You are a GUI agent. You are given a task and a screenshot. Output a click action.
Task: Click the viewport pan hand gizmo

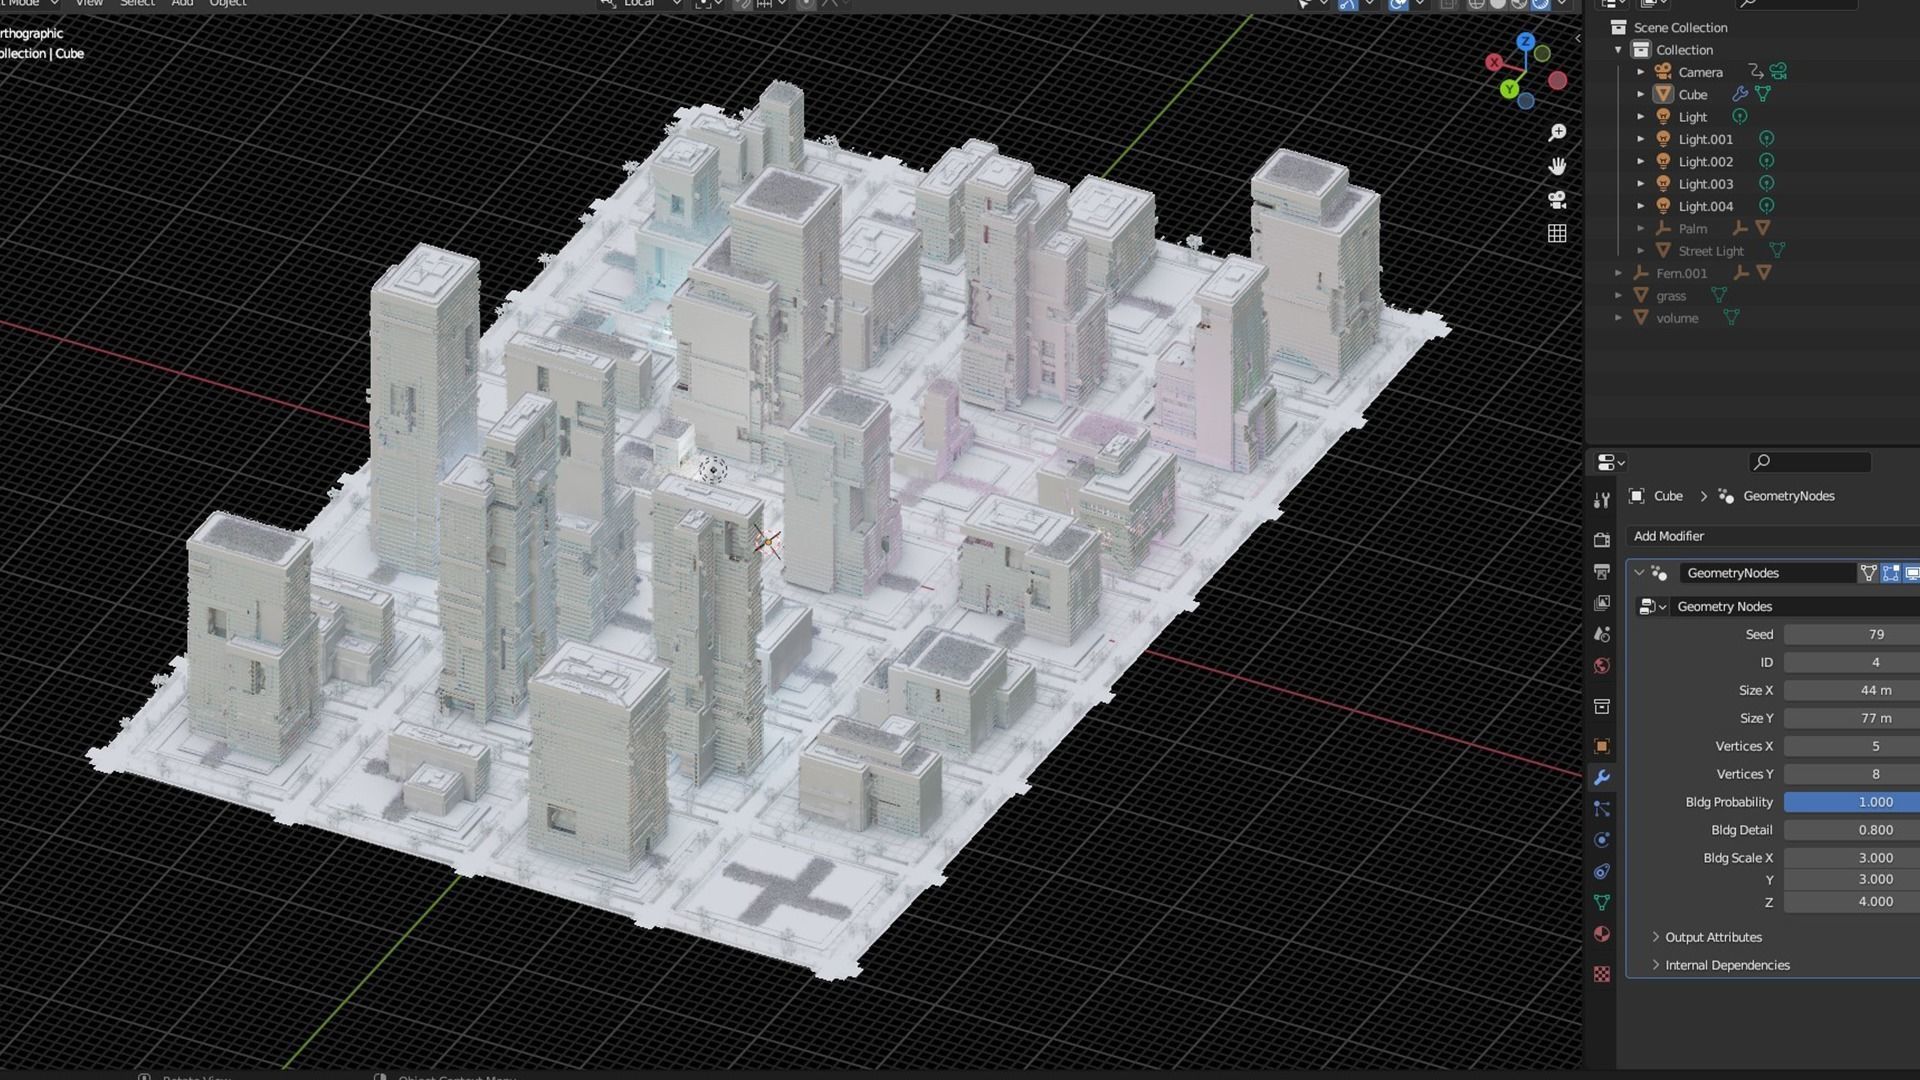(x=1557, y=166)
